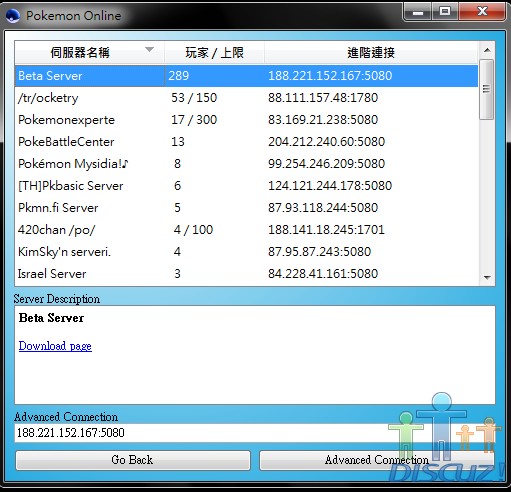The image size is (511, 492).
Task: Click address 87.95.87.243:5080
Action: pos(319,252)
